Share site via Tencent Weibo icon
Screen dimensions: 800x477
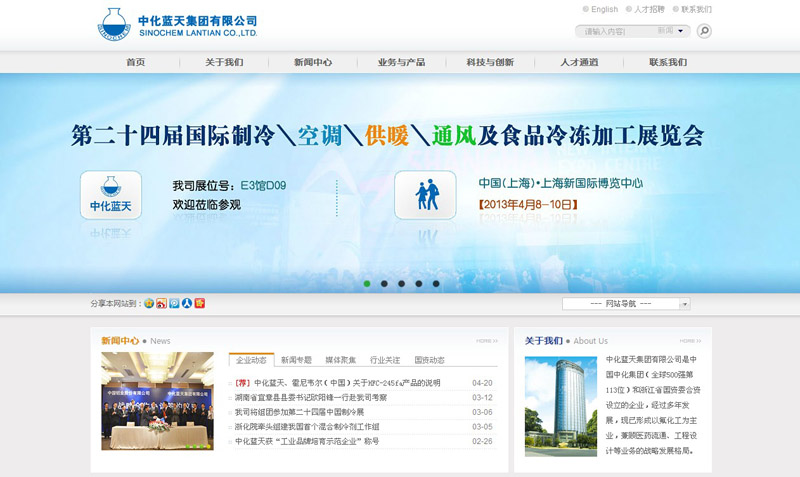pyautogui.click(x=174, y=303)
